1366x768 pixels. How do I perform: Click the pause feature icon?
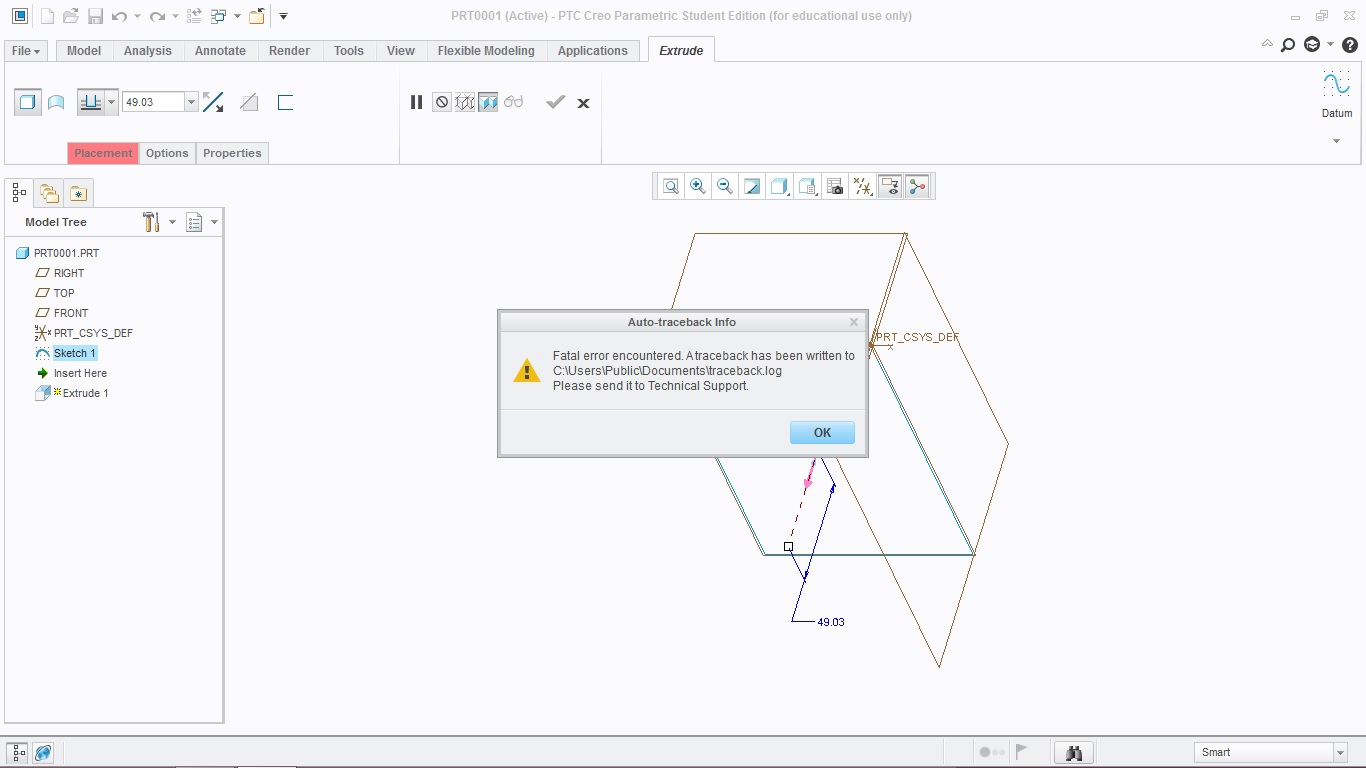[417, 102]
